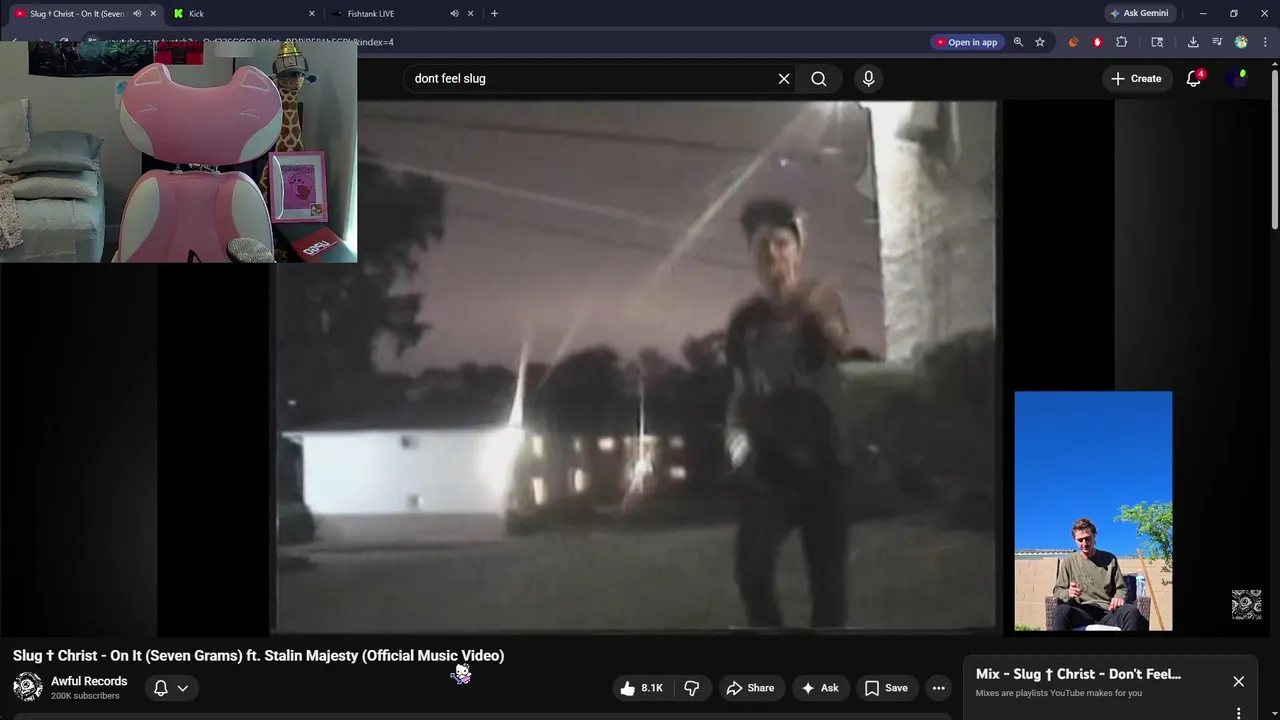Click the channel notification bell icon
This screenshot has height=720, width=1280.
click(160, 688)
